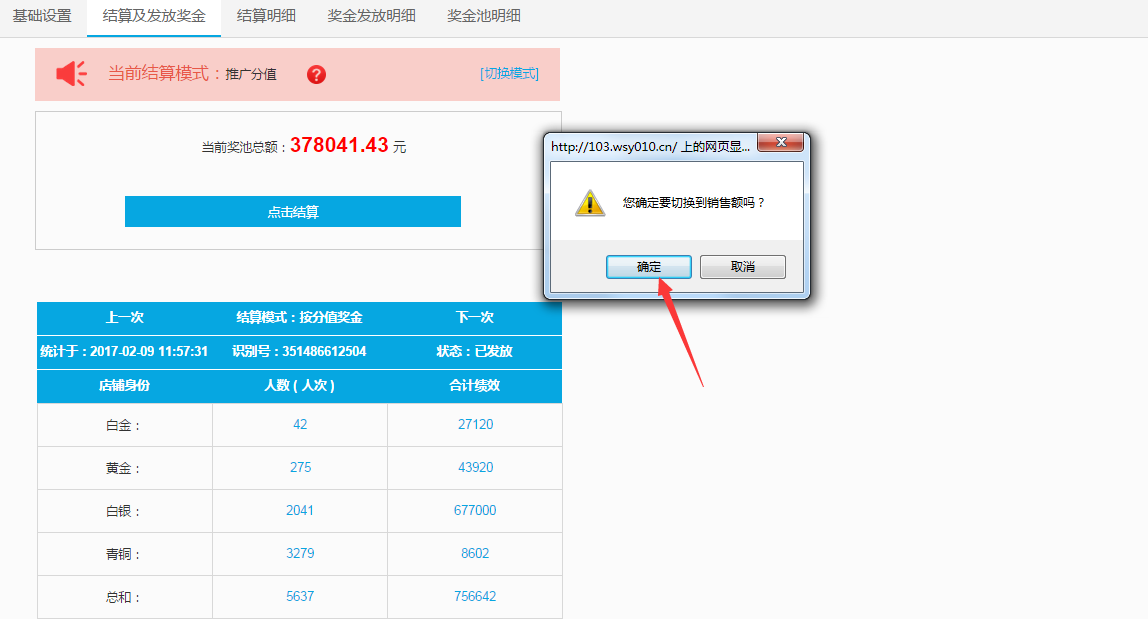The height and width of the screenshot is (619, 1148).
Task: Select the 结算及发放奖金 tab
Action: (154, 16)
